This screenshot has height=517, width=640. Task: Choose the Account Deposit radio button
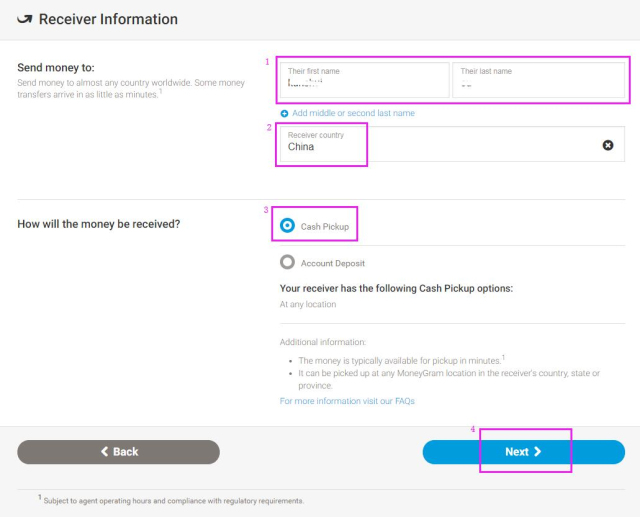(x=288, y=262)
